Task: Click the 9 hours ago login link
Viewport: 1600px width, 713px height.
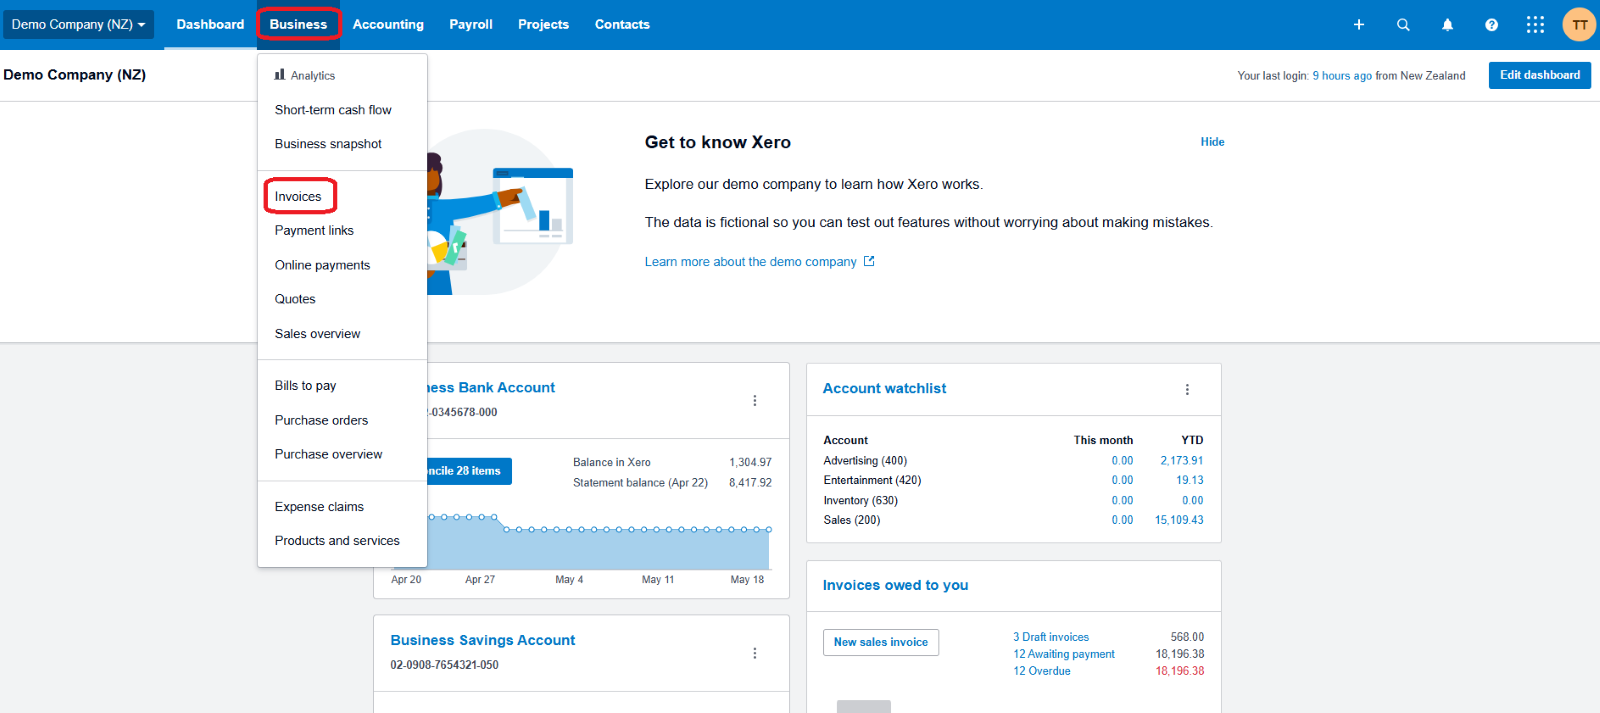Action: point(1342,76)
